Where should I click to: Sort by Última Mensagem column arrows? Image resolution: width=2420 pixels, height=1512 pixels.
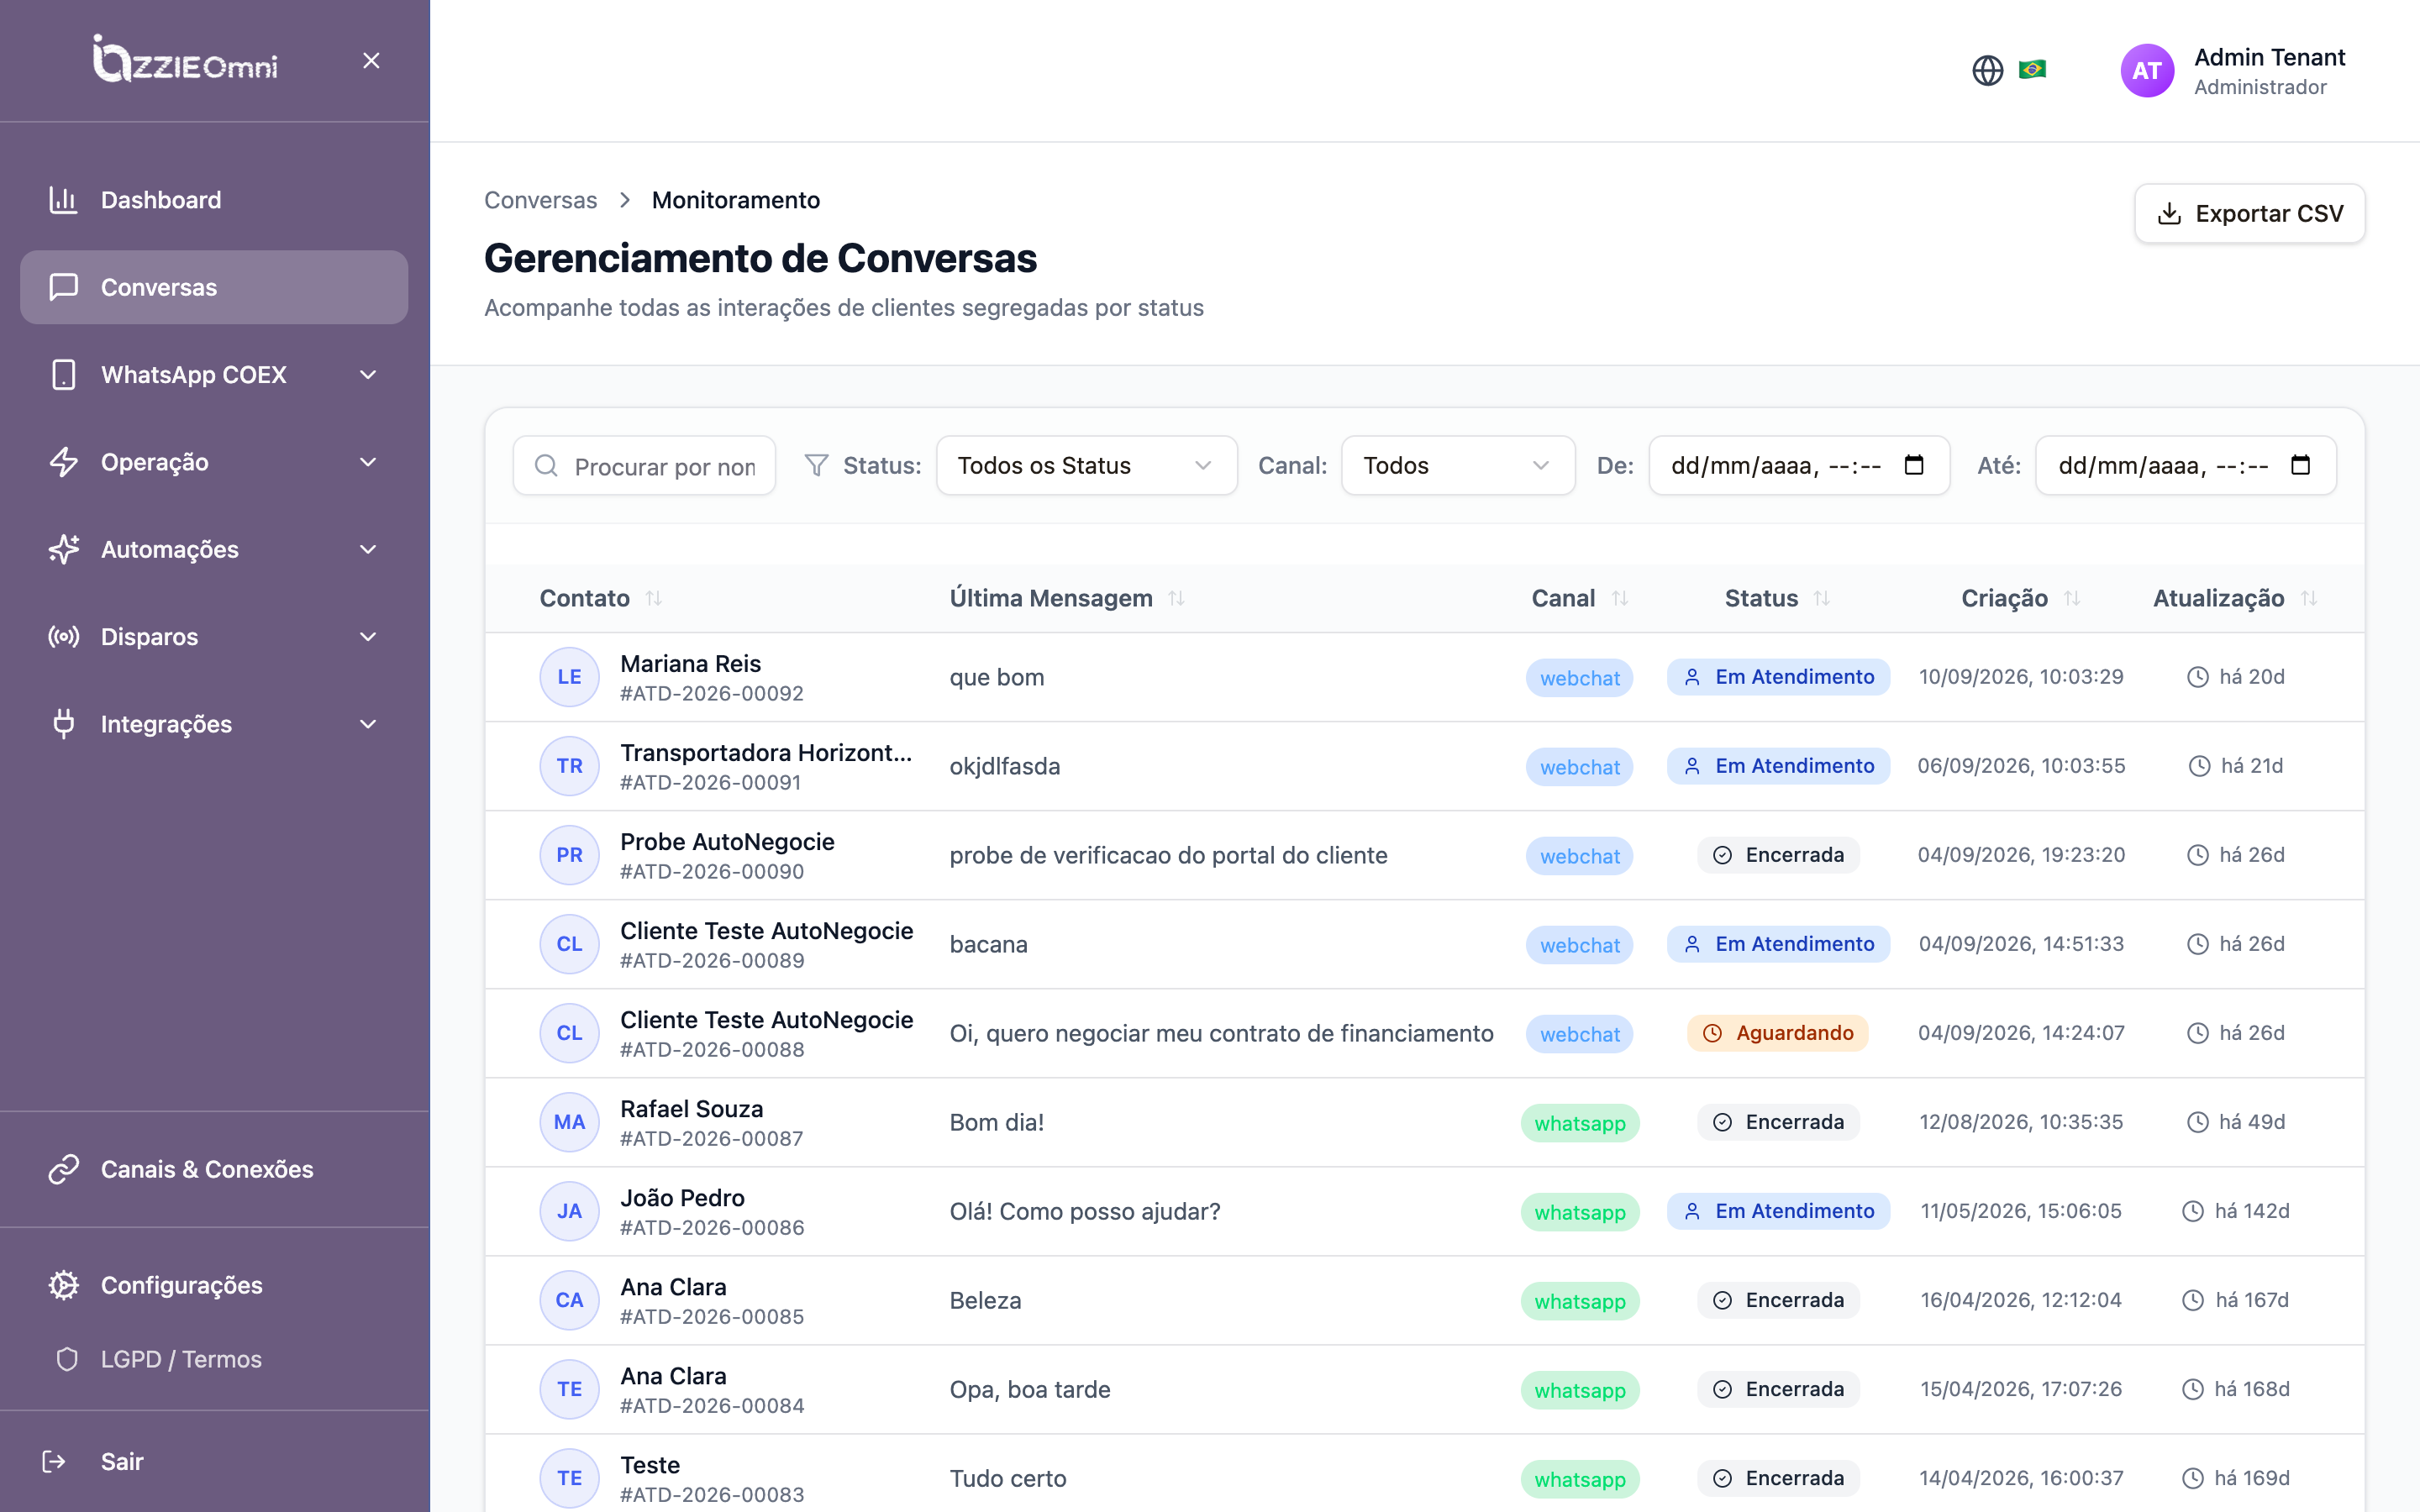tap(1176, 598)
